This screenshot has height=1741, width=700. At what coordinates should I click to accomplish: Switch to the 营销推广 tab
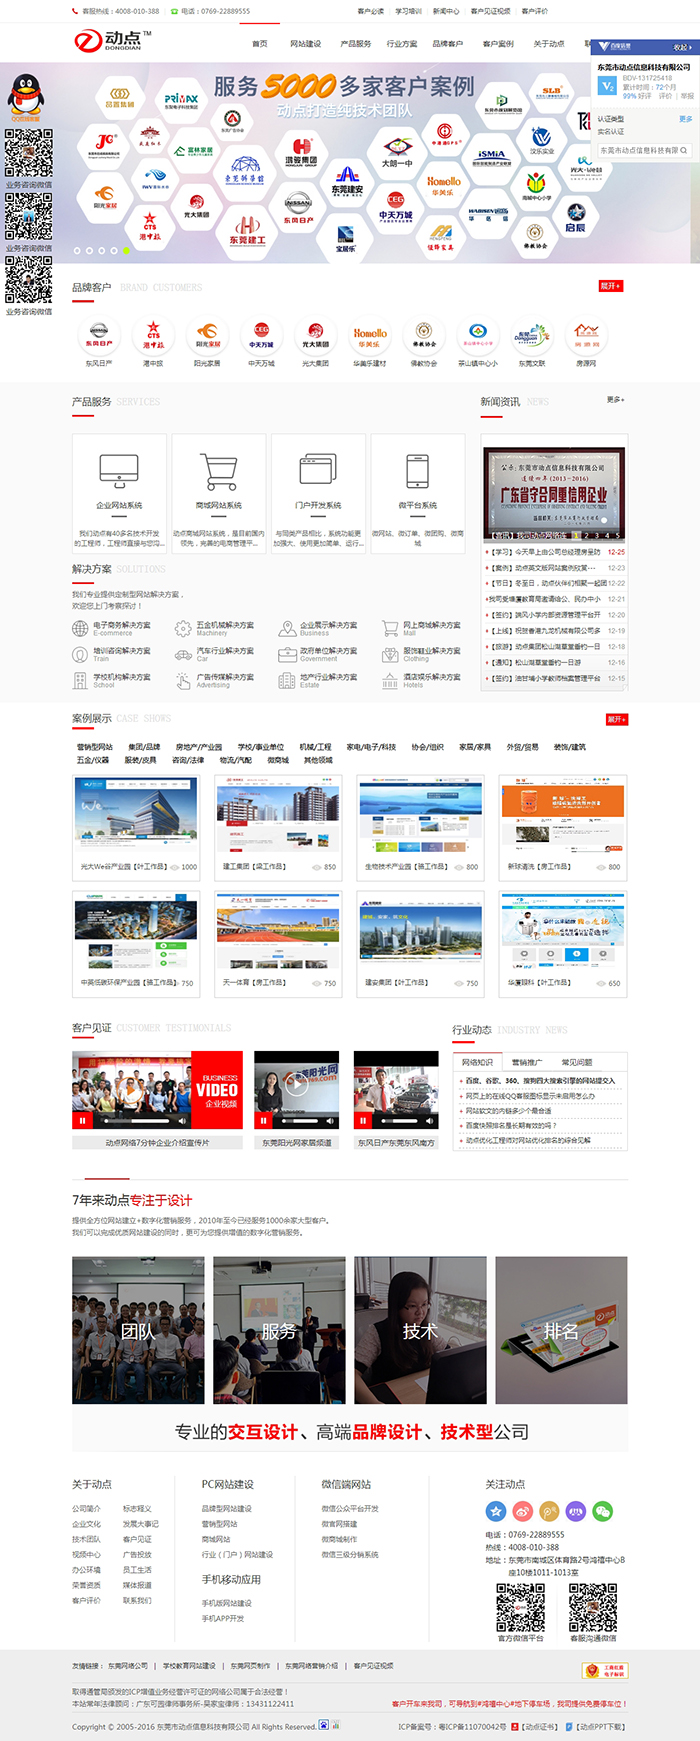[526, 1062]
